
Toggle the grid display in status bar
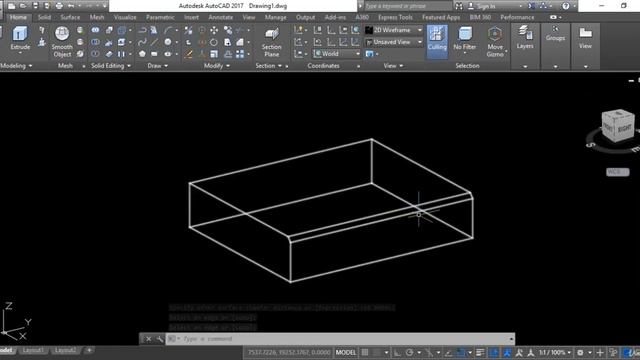(x=365, y=352)
